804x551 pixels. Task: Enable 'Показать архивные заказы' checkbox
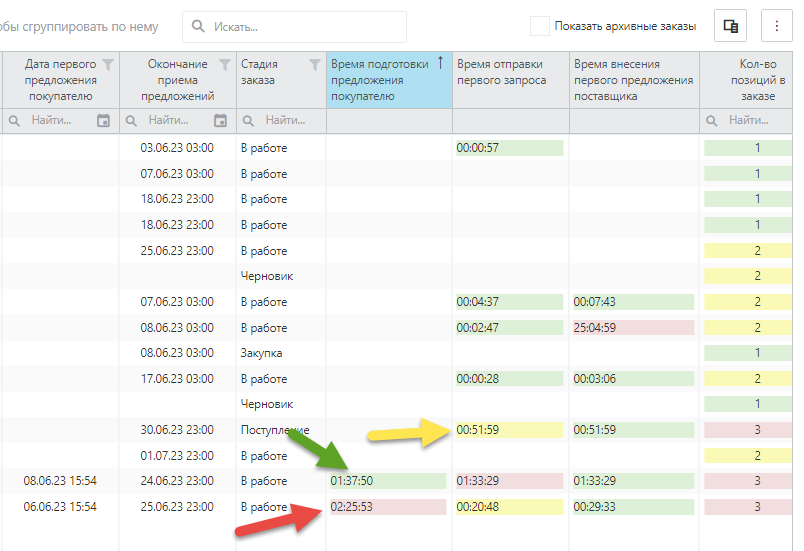tap(539, 27)
